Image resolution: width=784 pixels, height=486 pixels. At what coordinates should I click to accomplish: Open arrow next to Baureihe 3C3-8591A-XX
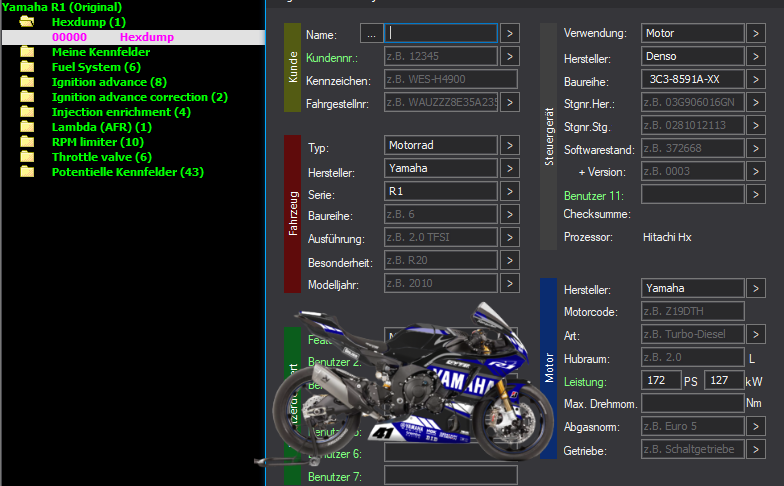point(756,80)
